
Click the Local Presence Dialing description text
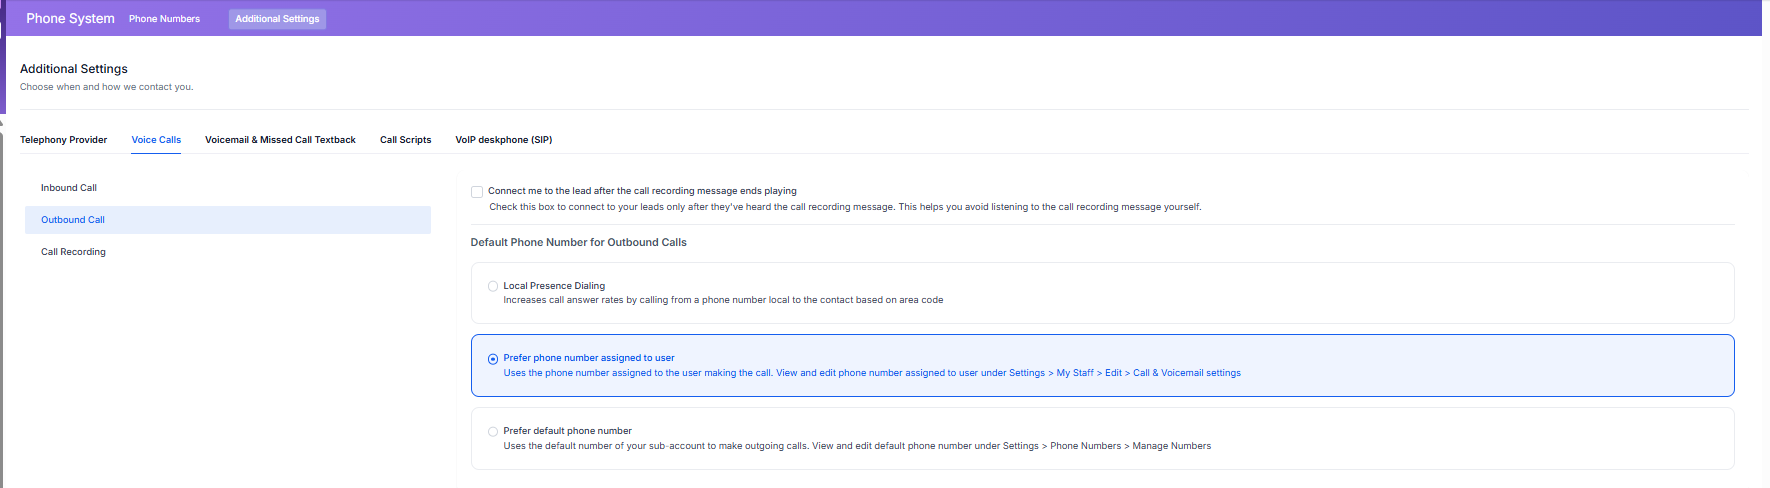723,300
